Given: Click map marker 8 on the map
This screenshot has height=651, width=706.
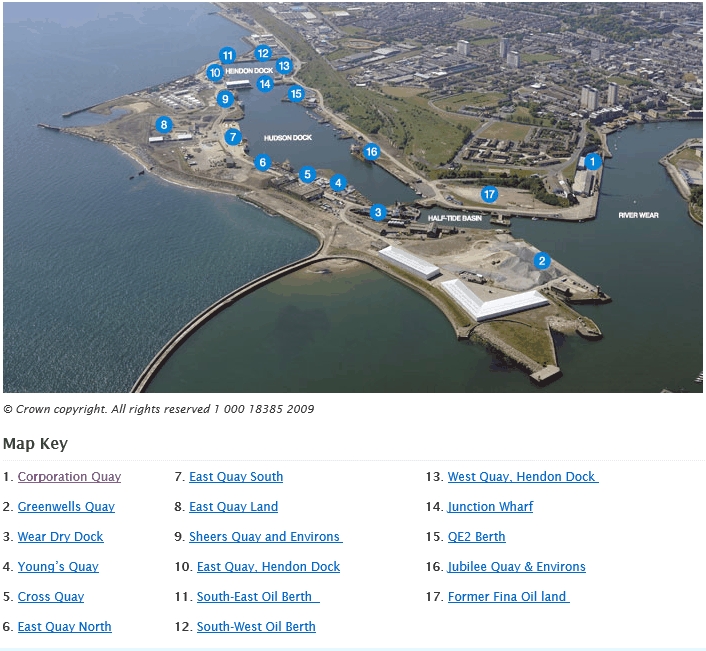Looking at the screenshot, I should click(164, 125).
